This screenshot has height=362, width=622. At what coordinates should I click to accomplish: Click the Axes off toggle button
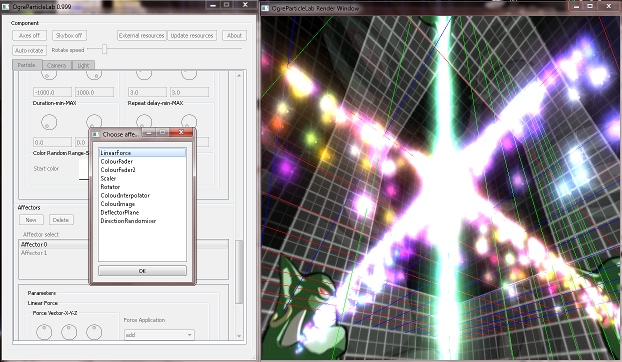coord(29,36)
